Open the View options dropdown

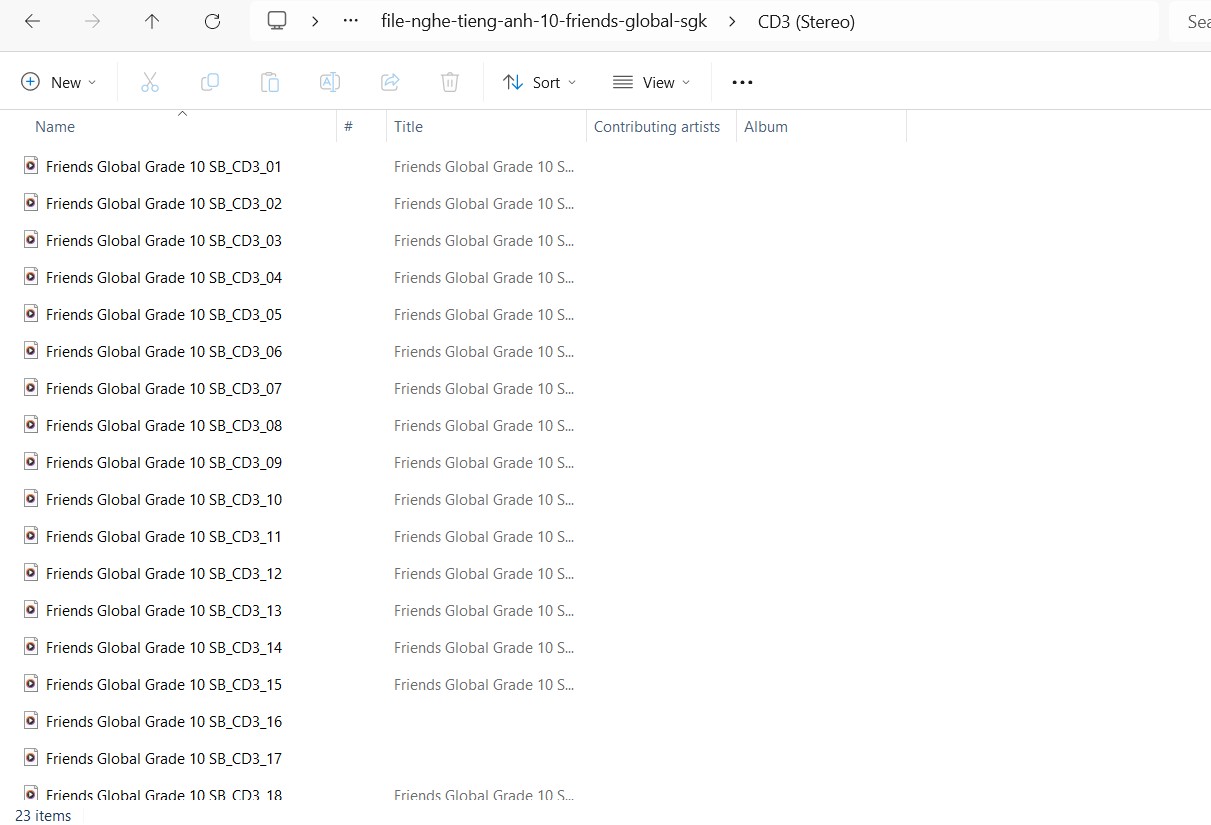point(651,82)
